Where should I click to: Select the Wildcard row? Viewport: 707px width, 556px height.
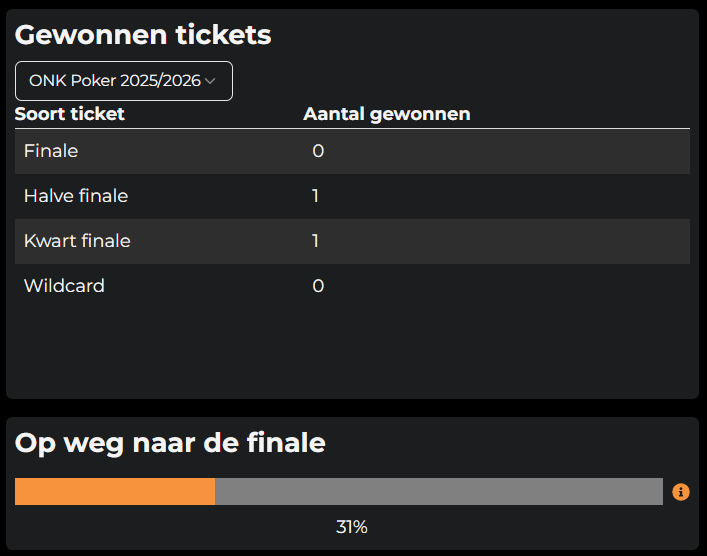pos(352,286)
